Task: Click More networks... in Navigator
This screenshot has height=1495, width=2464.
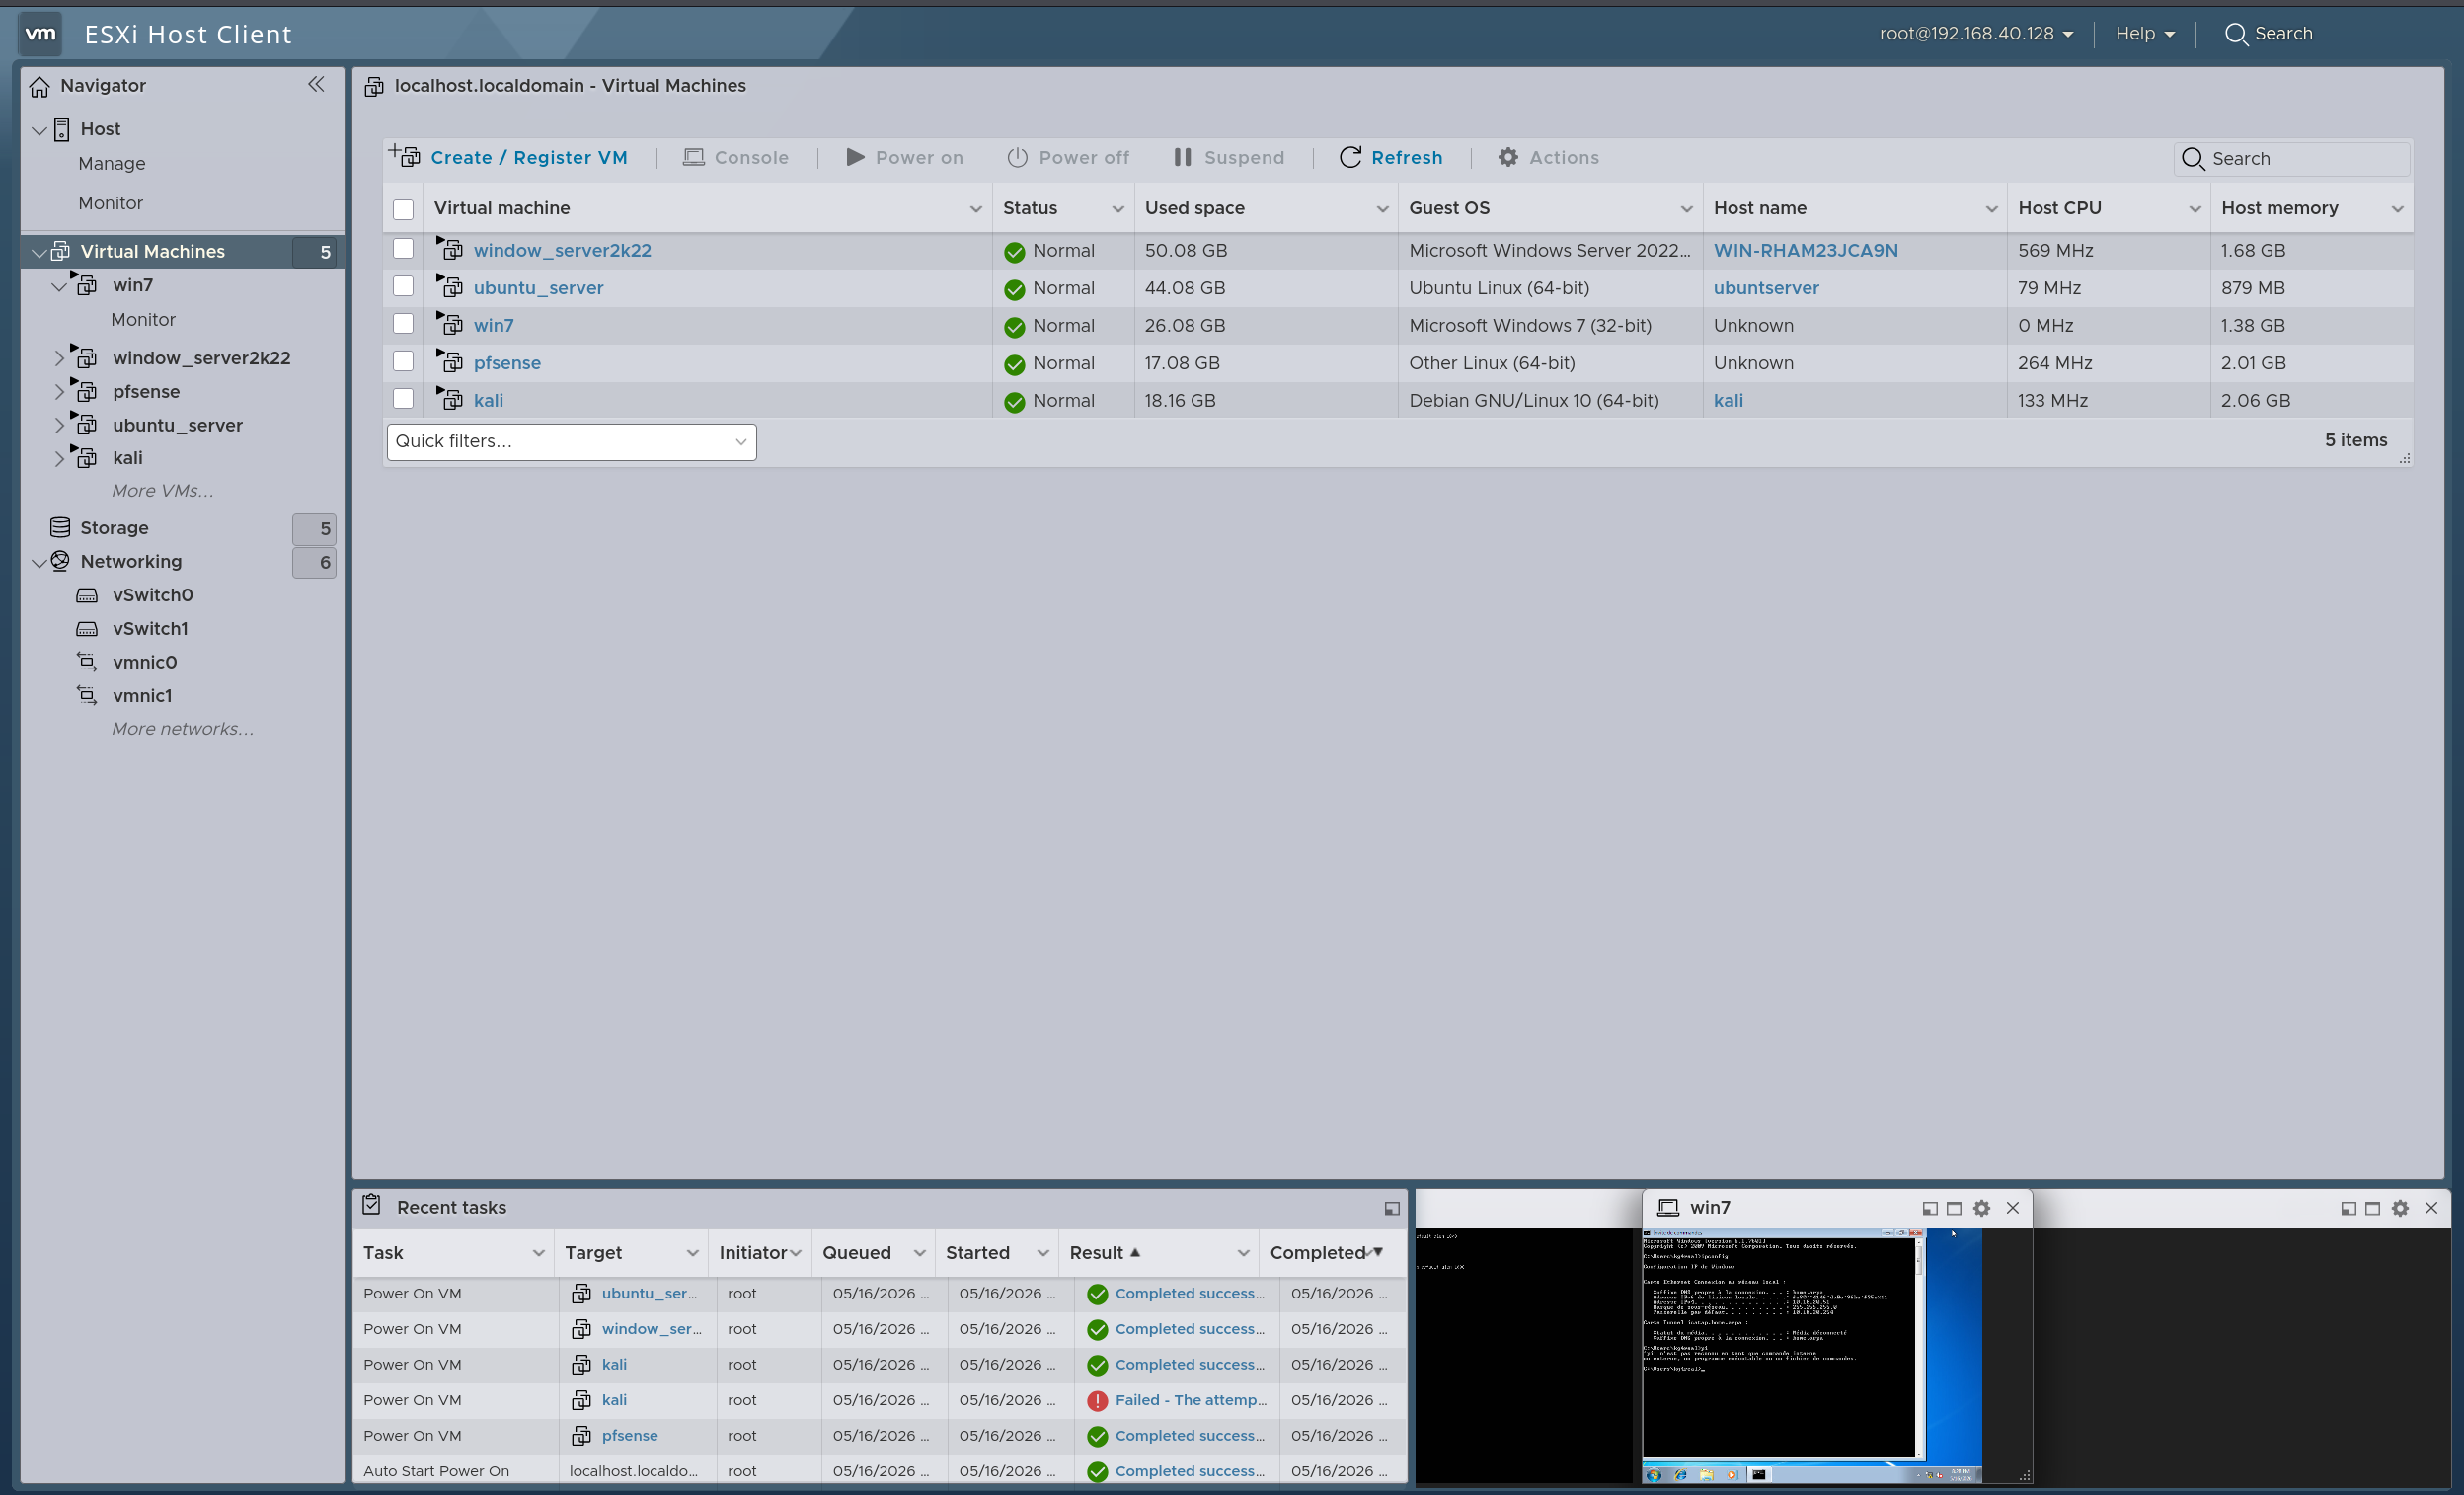Action: coord(183,728)
